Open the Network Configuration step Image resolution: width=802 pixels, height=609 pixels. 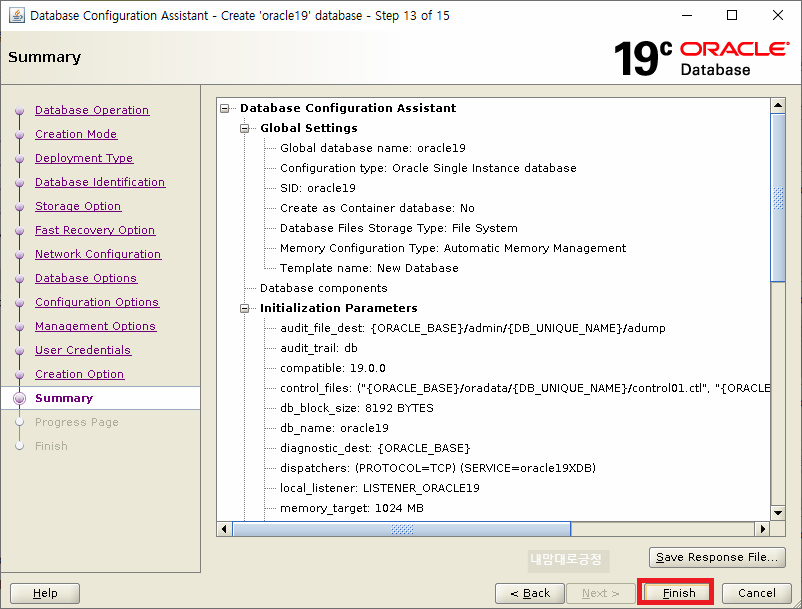pyautogui.click(x=98, y=254)
